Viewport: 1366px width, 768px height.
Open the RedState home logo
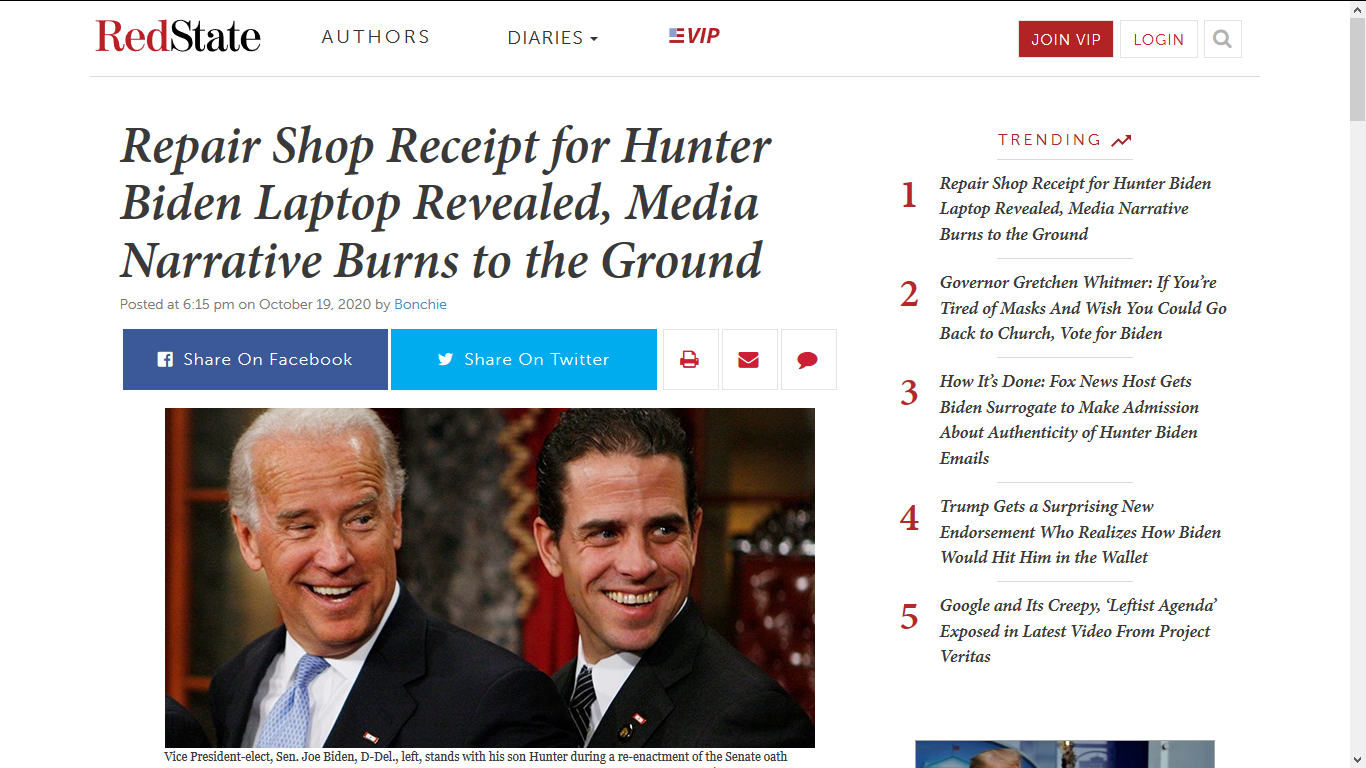click(x=178, y=37)
